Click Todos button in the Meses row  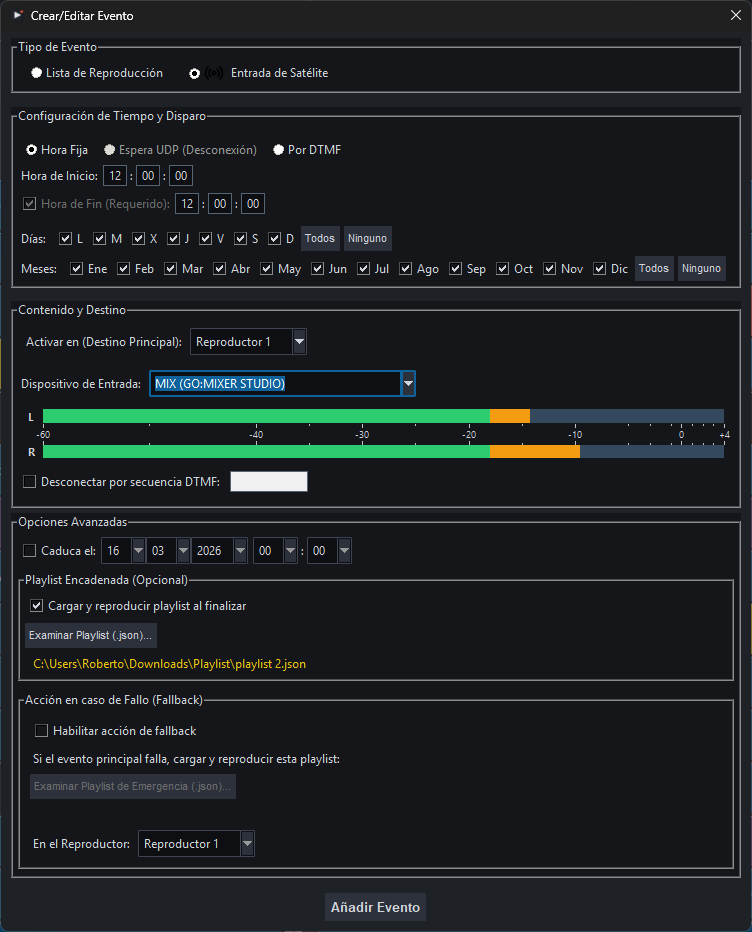(654, 269)
